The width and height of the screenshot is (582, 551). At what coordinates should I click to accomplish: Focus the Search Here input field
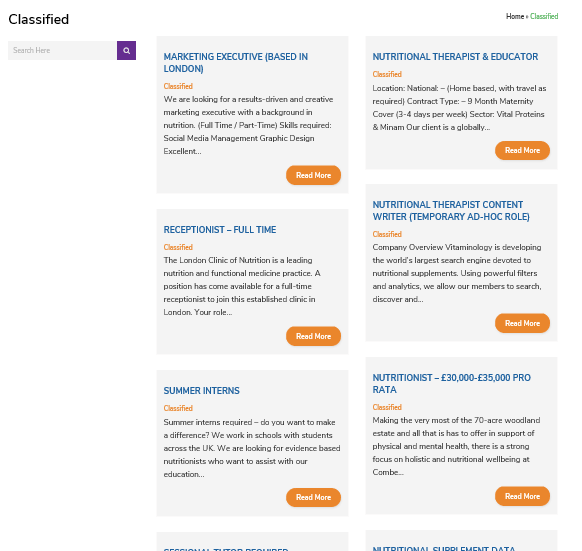(x=62, y=50)
